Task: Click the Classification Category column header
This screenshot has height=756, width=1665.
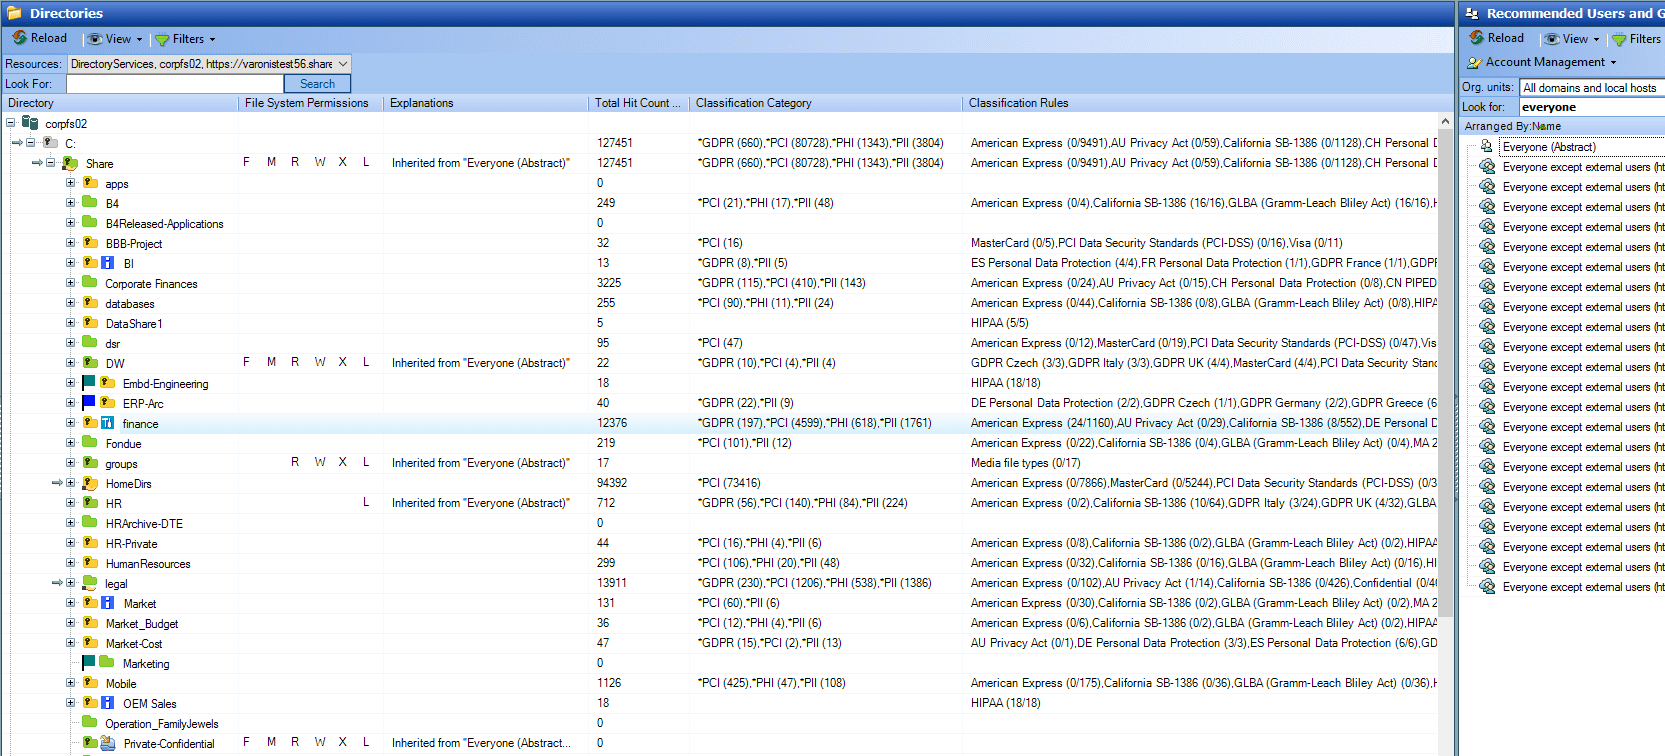Action: tap(826, 103)
